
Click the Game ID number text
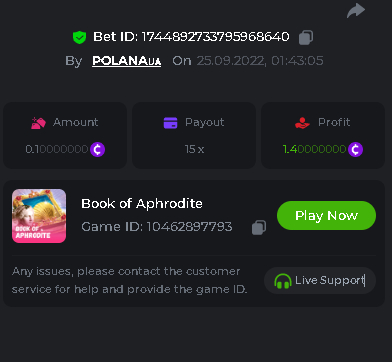tap(189, 227)
